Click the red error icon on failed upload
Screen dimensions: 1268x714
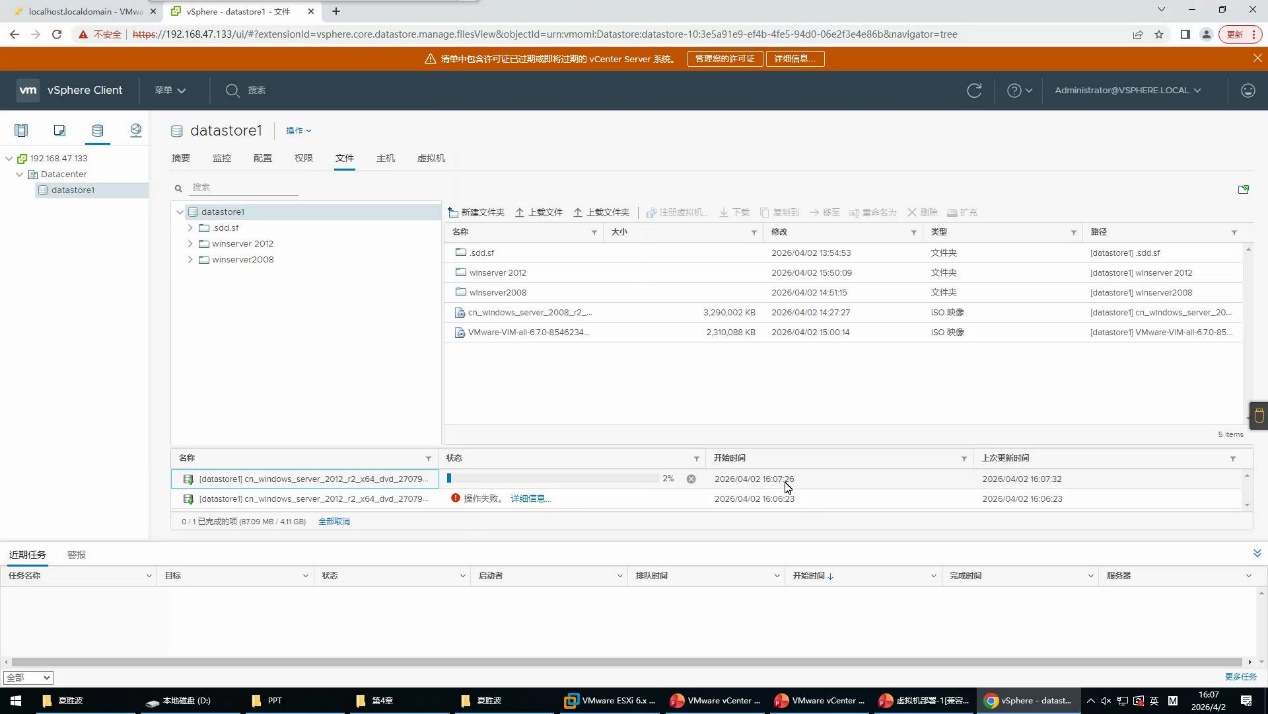pos(455,498)
